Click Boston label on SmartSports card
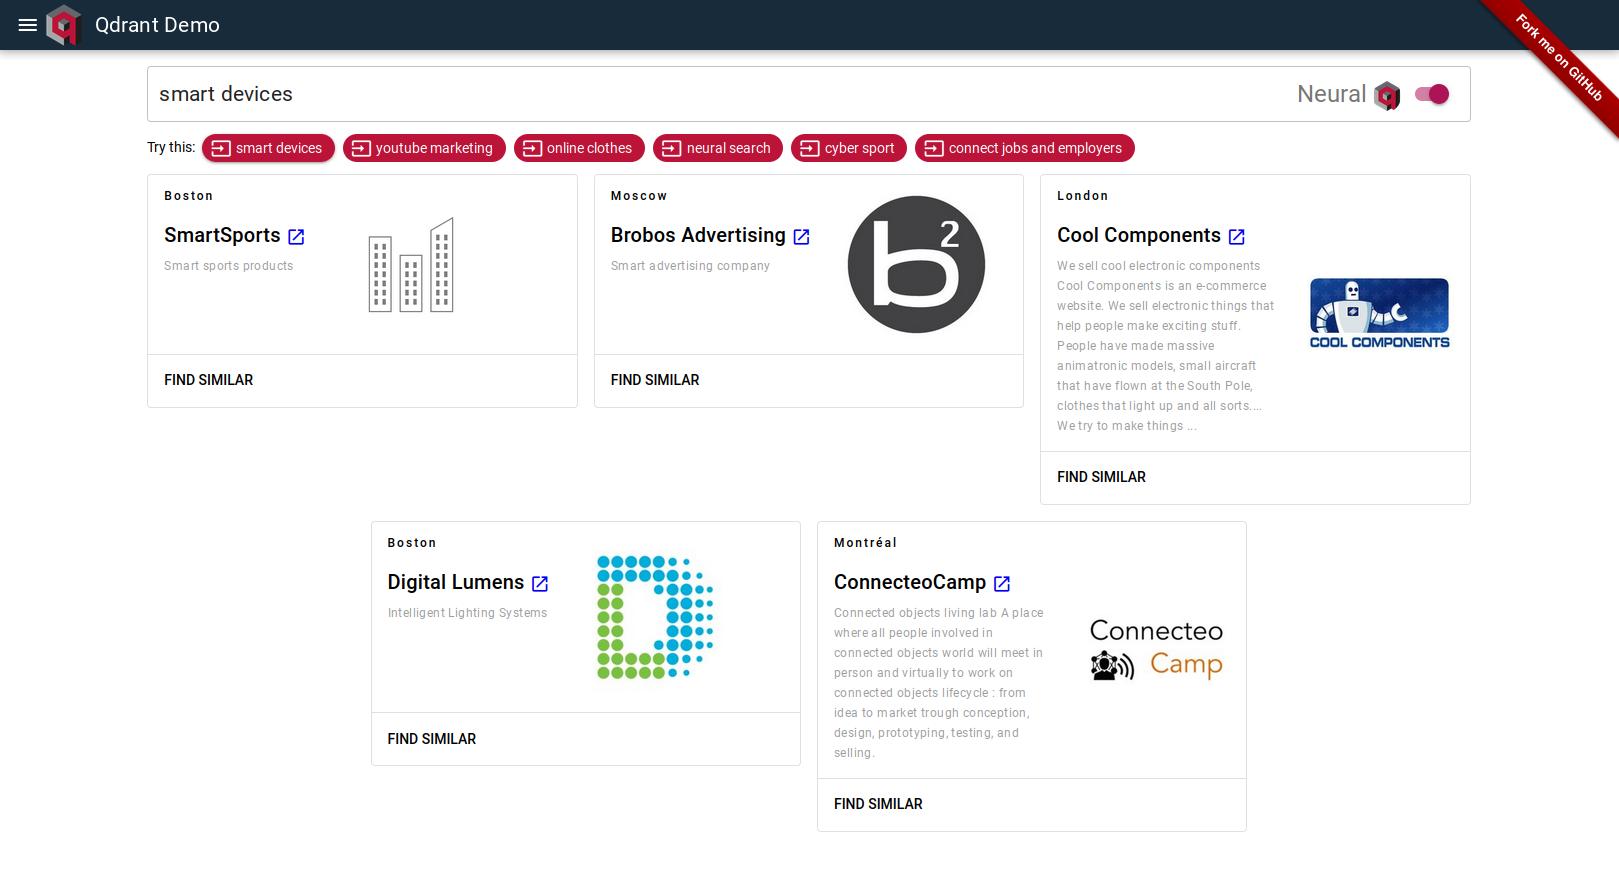Image resolution: width=1619 pixels, height=880 pixels. point(189,196)
